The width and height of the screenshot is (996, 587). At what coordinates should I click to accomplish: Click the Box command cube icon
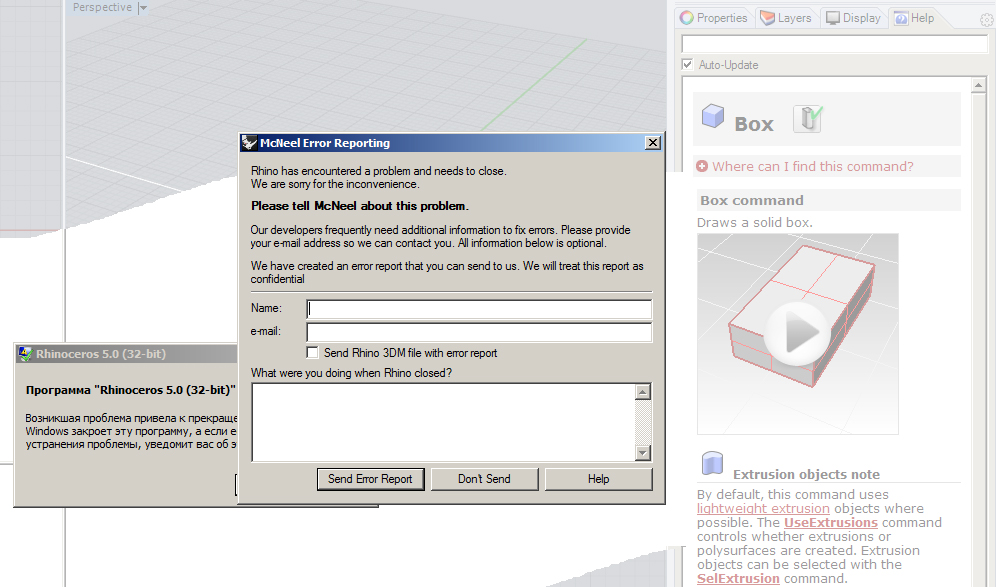[713, 118]
